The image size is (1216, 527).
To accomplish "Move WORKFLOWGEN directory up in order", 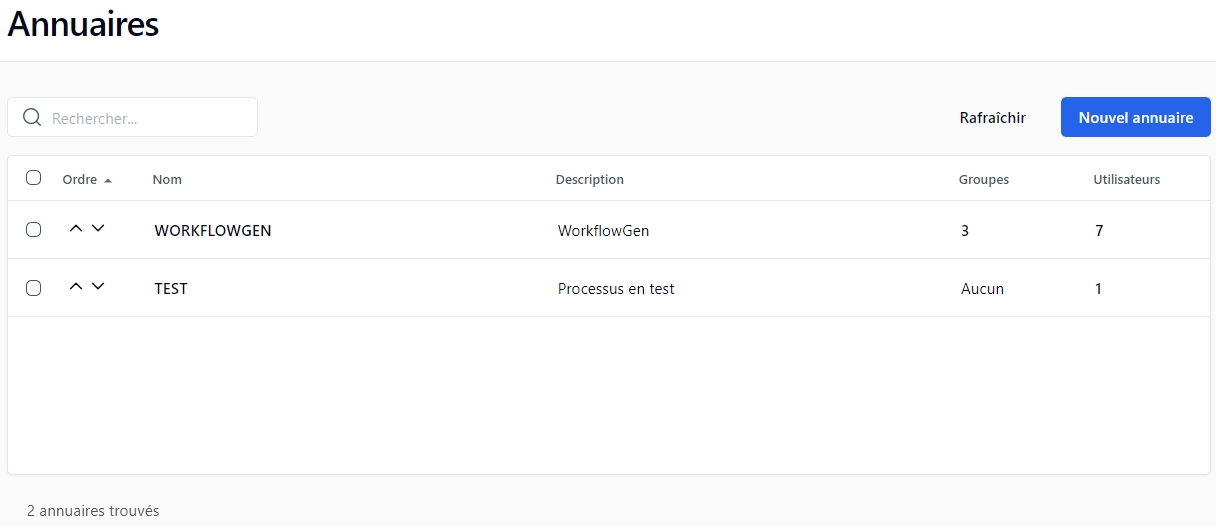I will coord(76,229).
